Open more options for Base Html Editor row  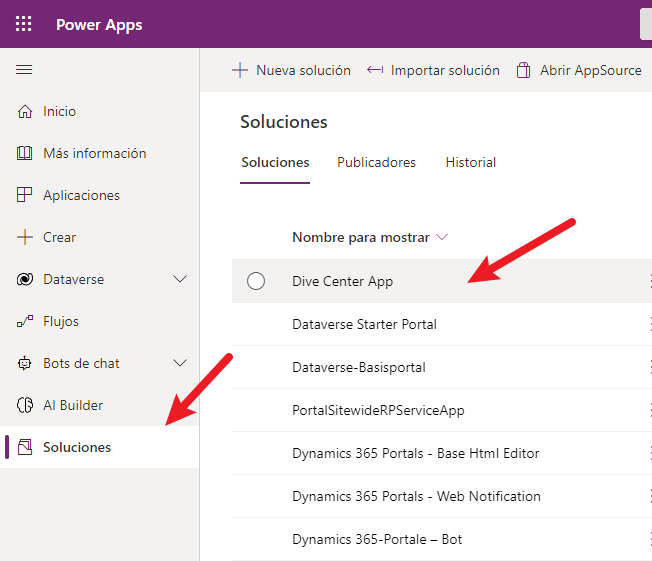pos(650,453)
